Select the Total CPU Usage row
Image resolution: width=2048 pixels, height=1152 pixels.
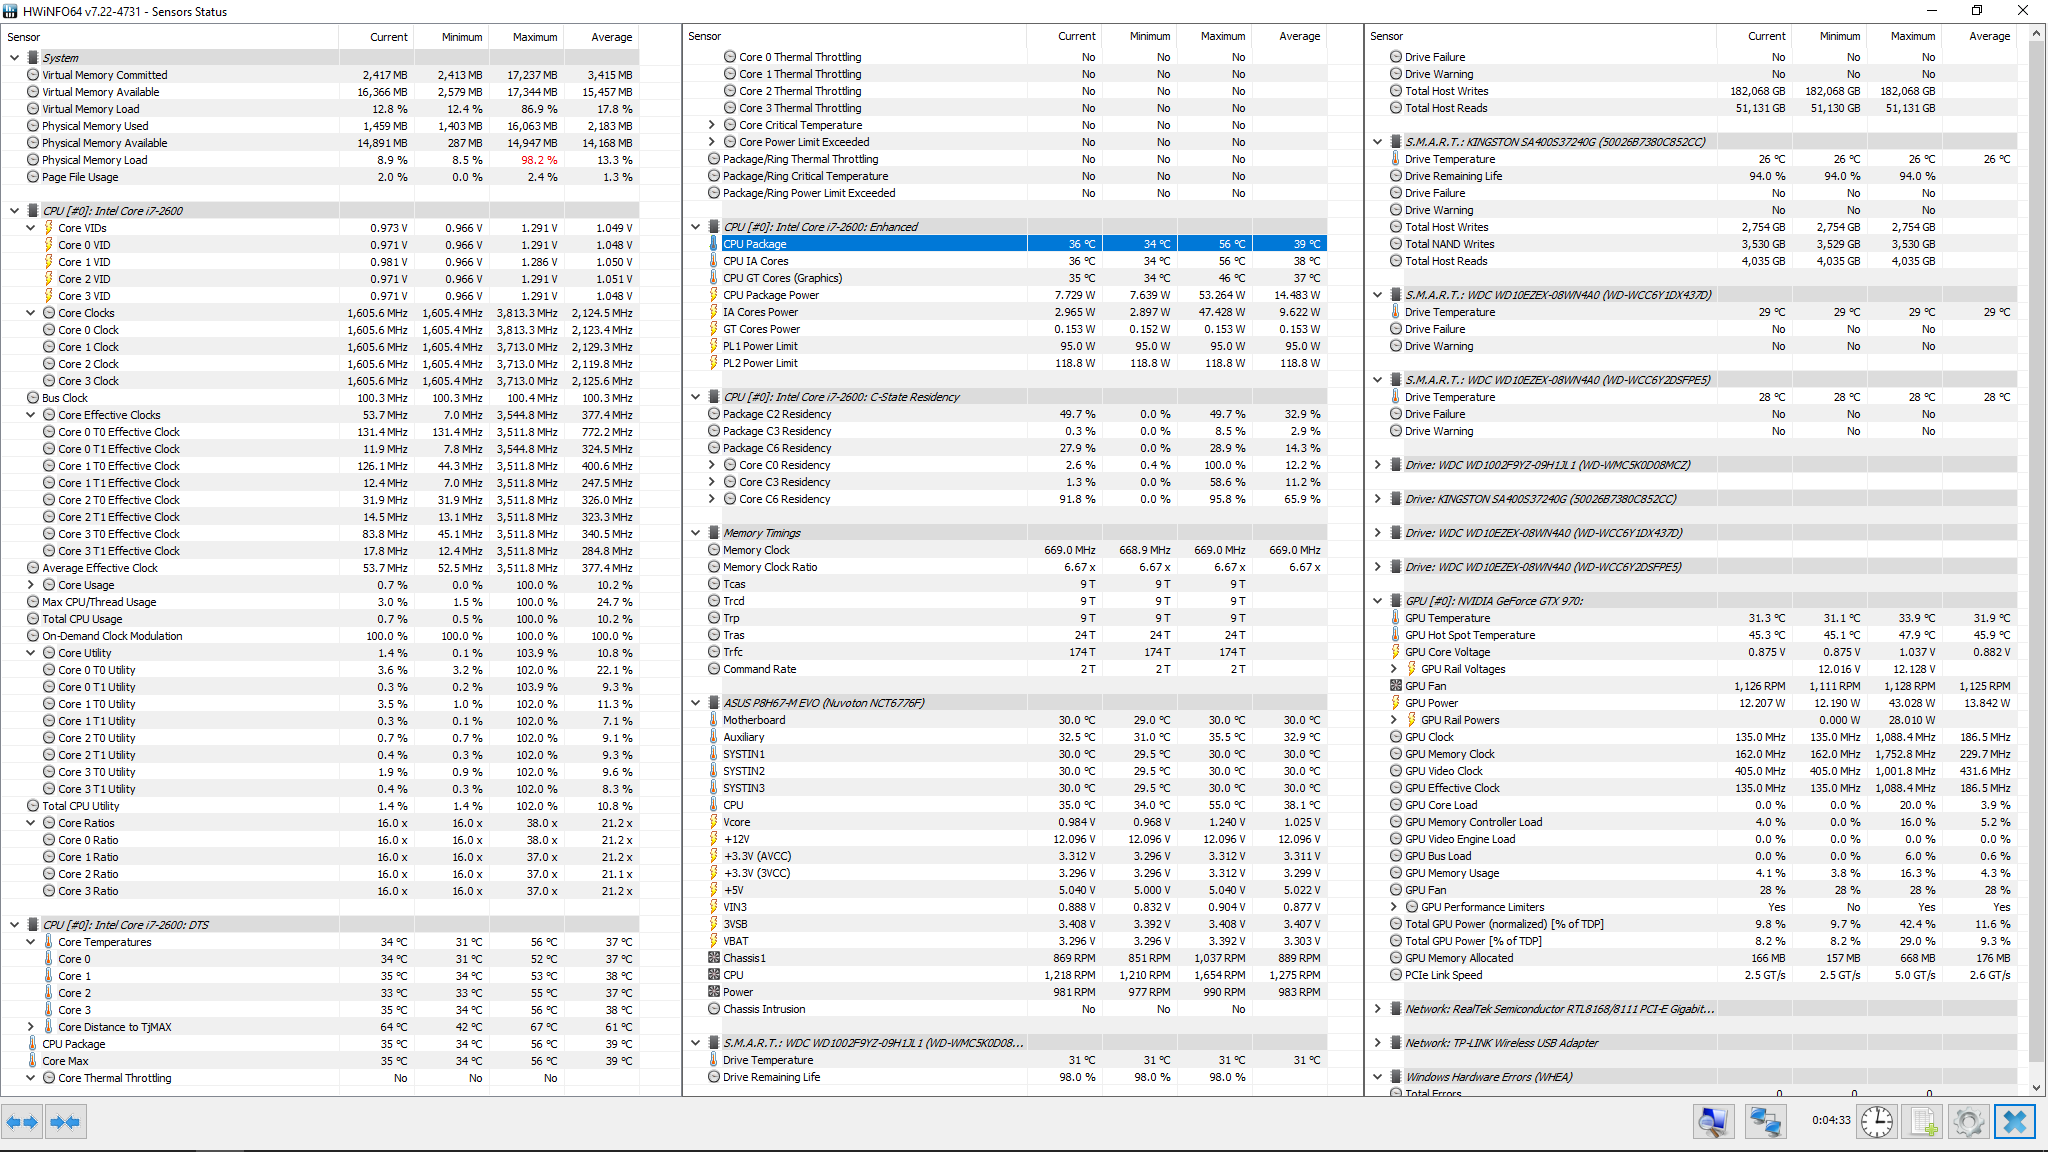(330, 619)
